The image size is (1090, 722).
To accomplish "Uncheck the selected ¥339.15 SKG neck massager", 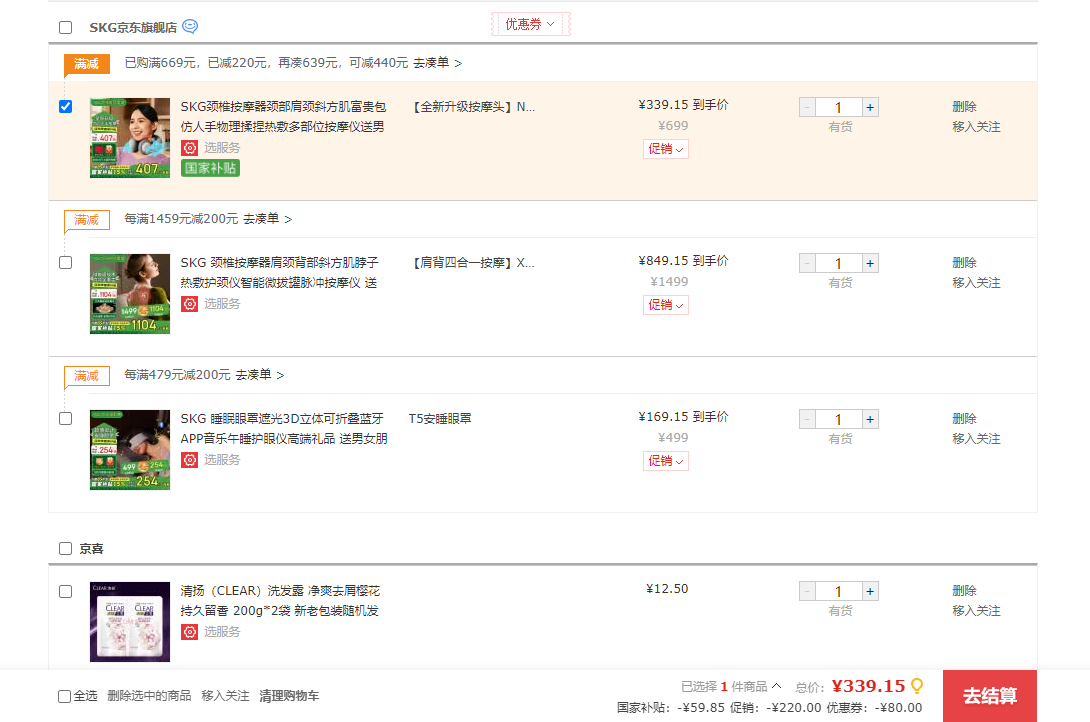I will coord(66,107).
